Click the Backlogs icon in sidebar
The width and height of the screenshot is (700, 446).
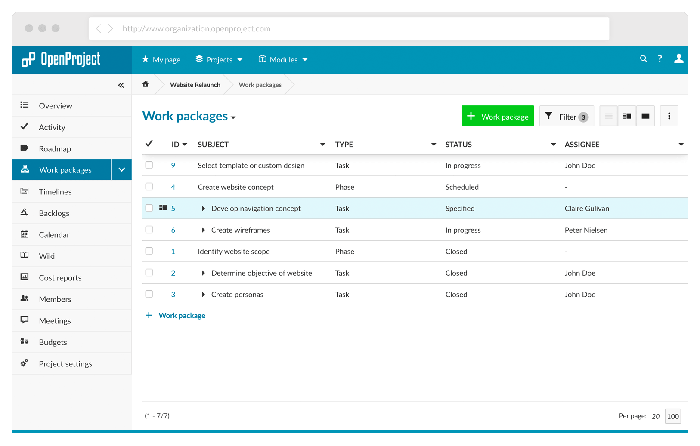tap(25, 213)
